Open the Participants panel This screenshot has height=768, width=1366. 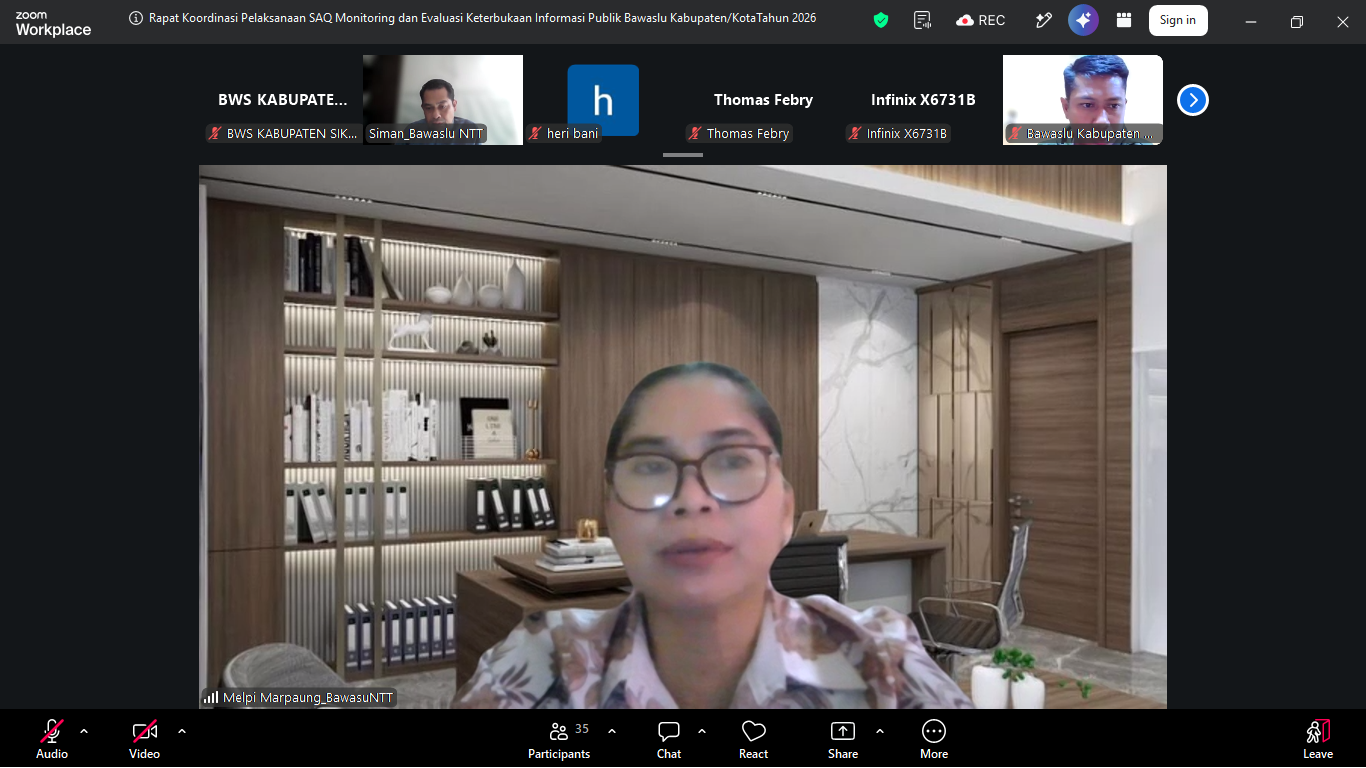point(560,739)
